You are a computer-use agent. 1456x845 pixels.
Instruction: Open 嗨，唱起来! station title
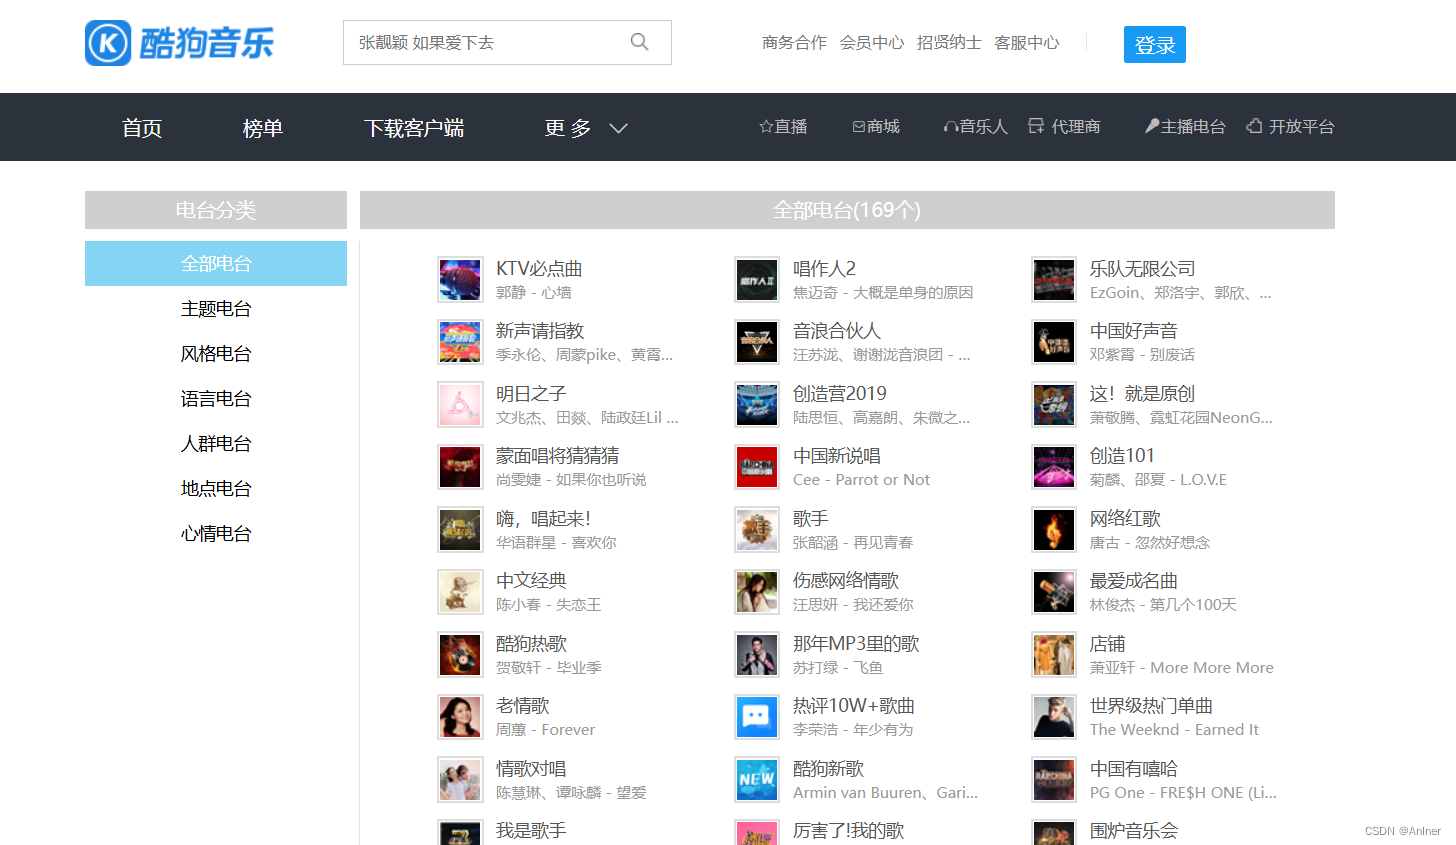[x=543, y=518]
